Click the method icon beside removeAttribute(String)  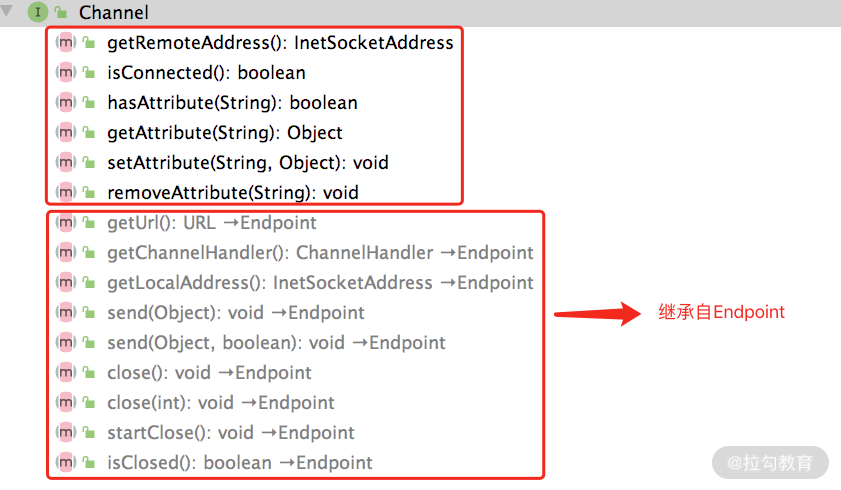(66, 192)
